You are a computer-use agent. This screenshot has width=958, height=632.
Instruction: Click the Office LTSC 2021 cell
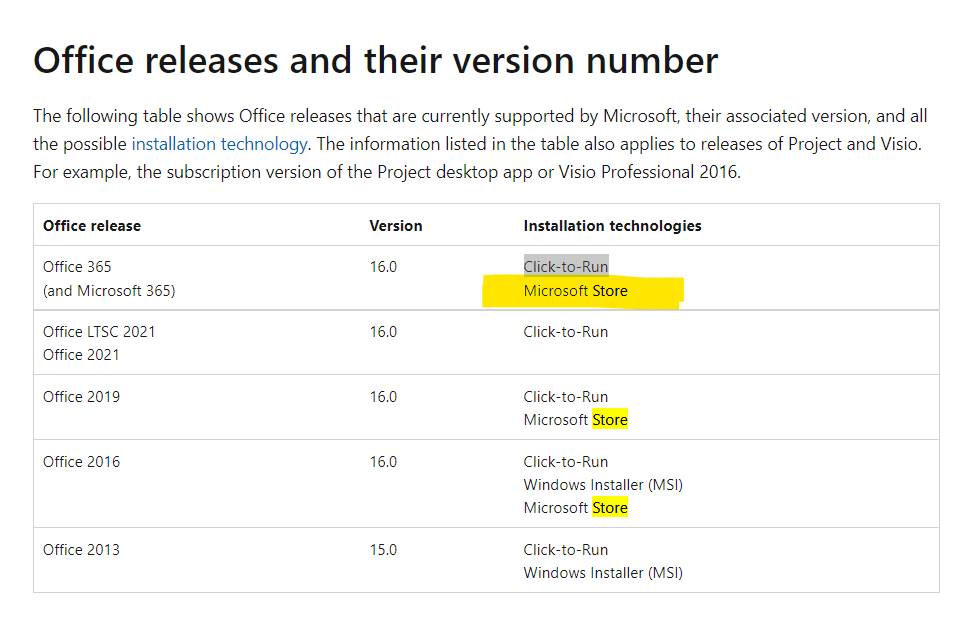click(99, 332)
